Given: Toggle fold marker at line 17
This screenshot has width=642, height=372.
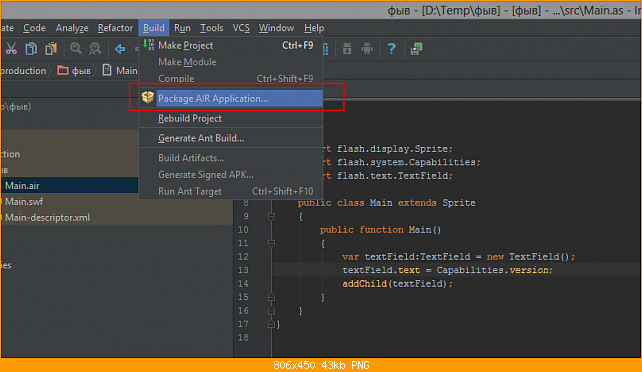Looking at the screenshot, I should pyautogui.click(x=271, y=324).
